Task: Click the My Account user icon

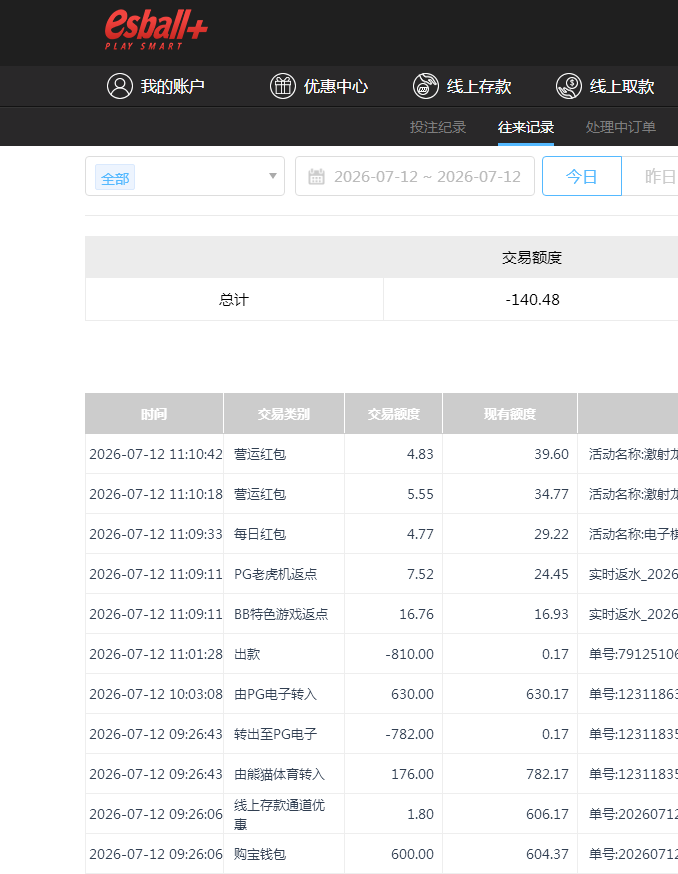Action: (120, 86)
